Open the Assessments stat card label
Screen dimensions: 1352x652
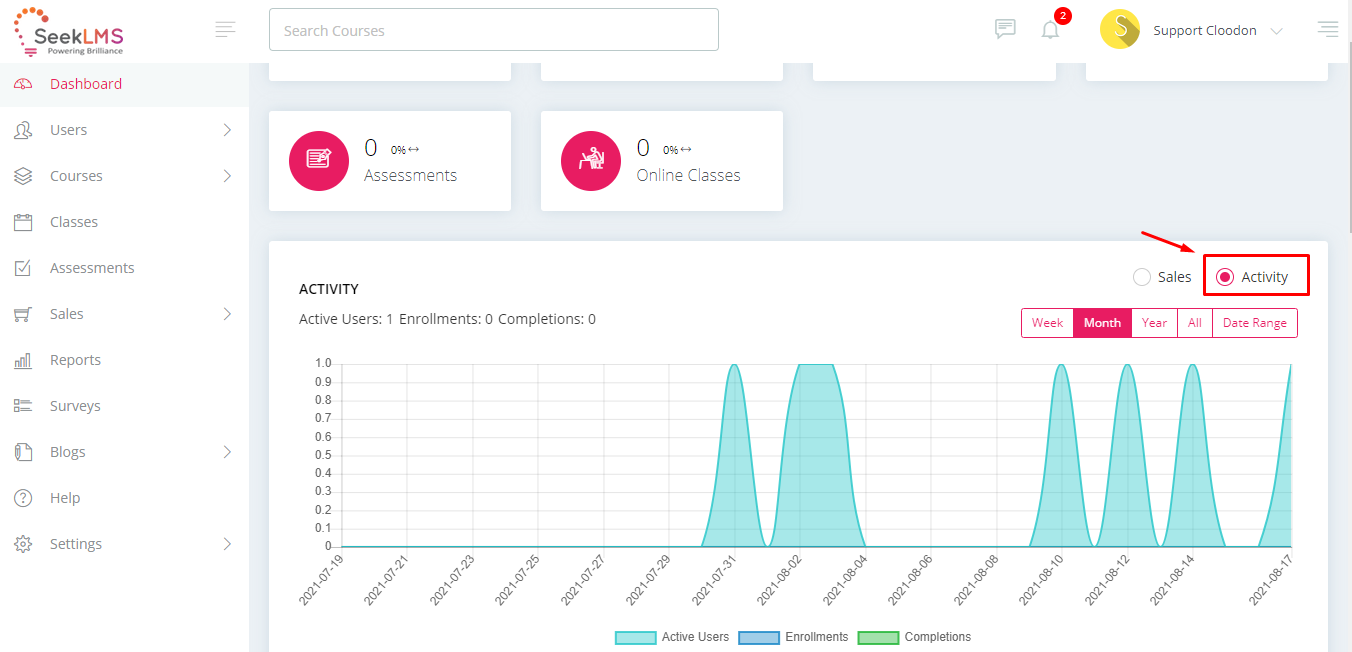410,175
